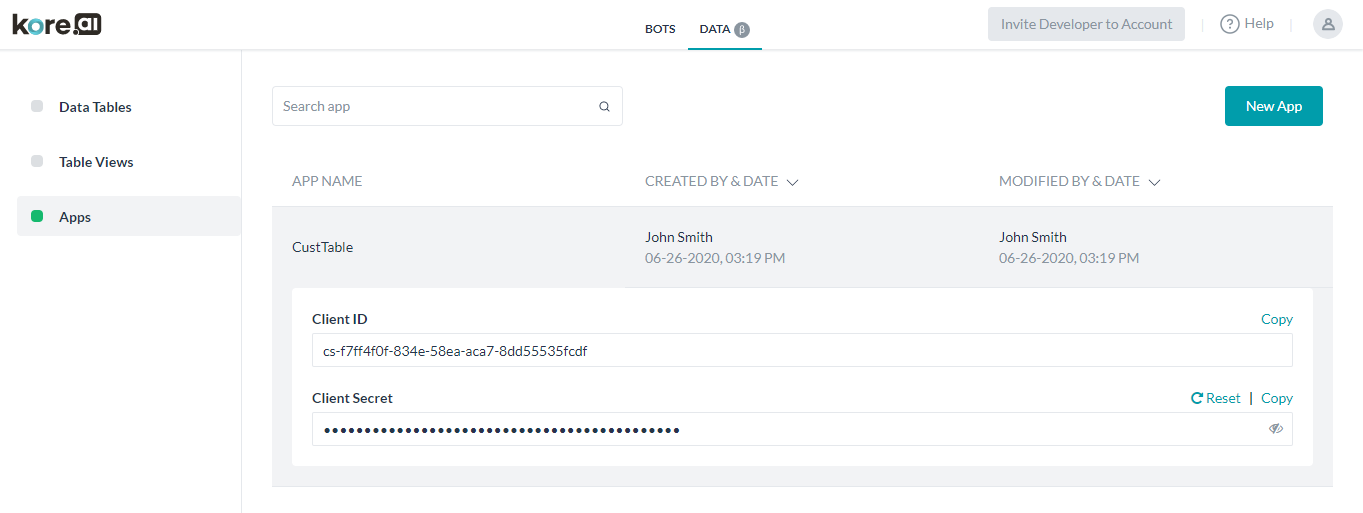Sort by Created By & Date chevron

tap(792, 183)
